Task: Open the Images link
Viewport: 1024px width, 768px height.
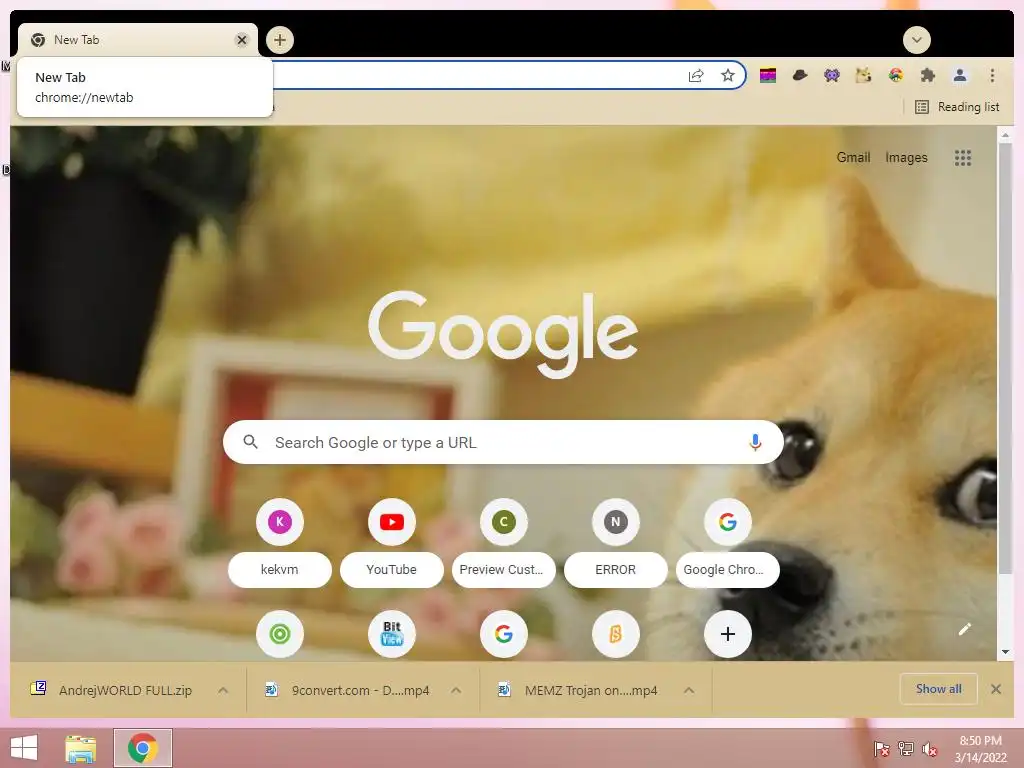Action: tap(906, 157)
